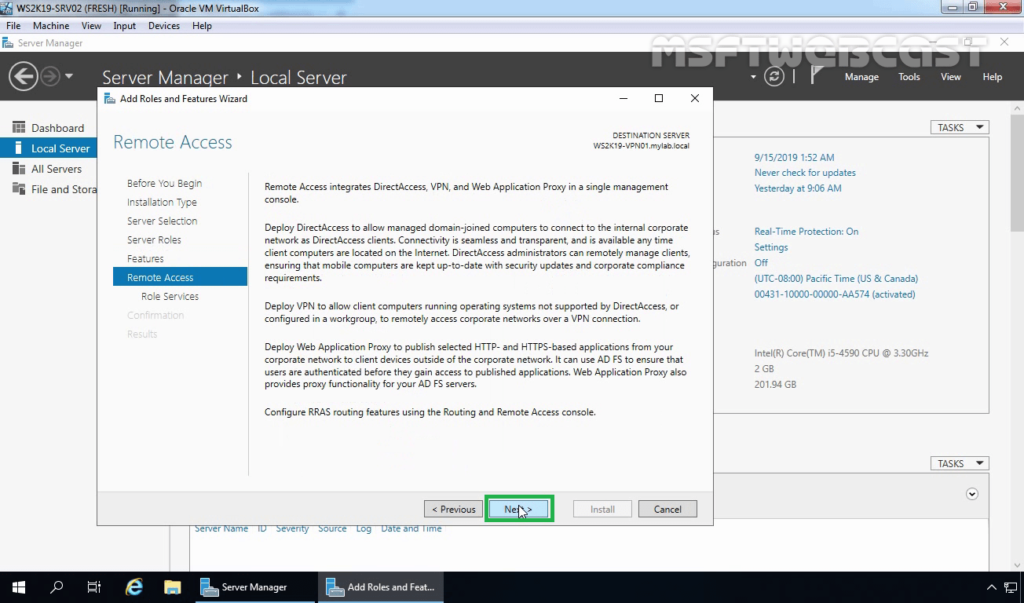This screenshot has width=1024, height=603.
Task: Open VirtualBox Devices menu
Action: (x=163, y=25)
